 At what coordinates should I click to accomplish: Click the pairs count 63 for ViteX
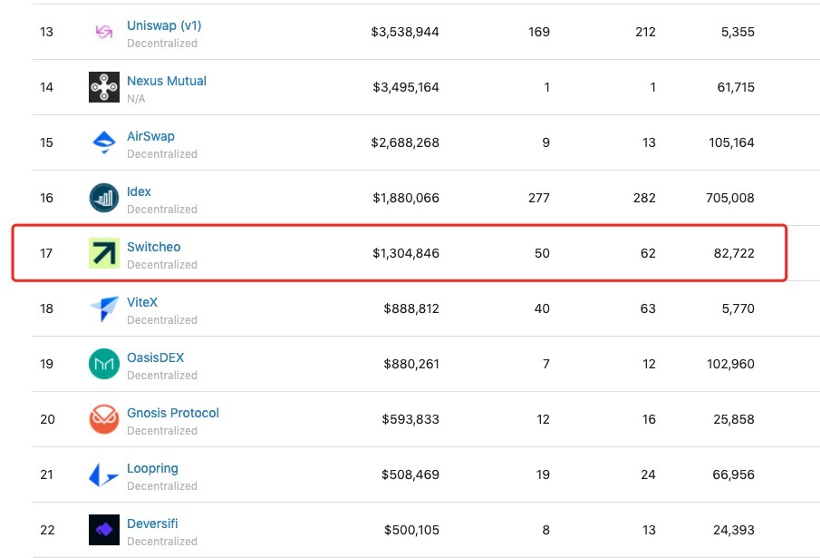648,309
